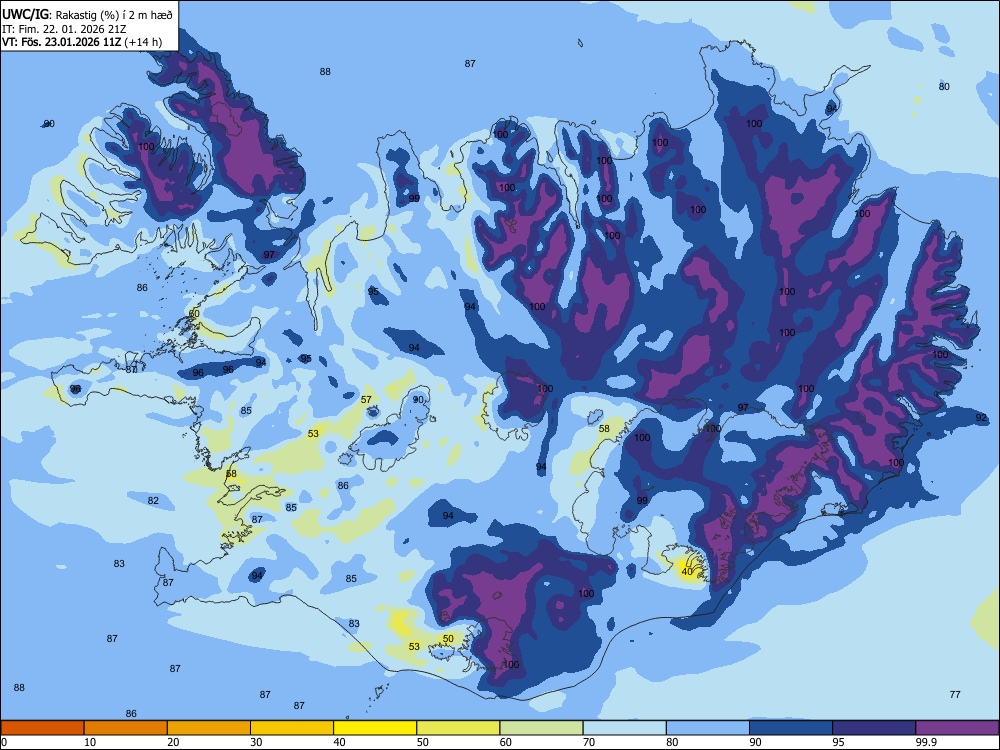Viewport: 1000px width, 750px height.
Task: Click the bright yellow 40–50 legend swatch
Action: [x=375, y=728]
